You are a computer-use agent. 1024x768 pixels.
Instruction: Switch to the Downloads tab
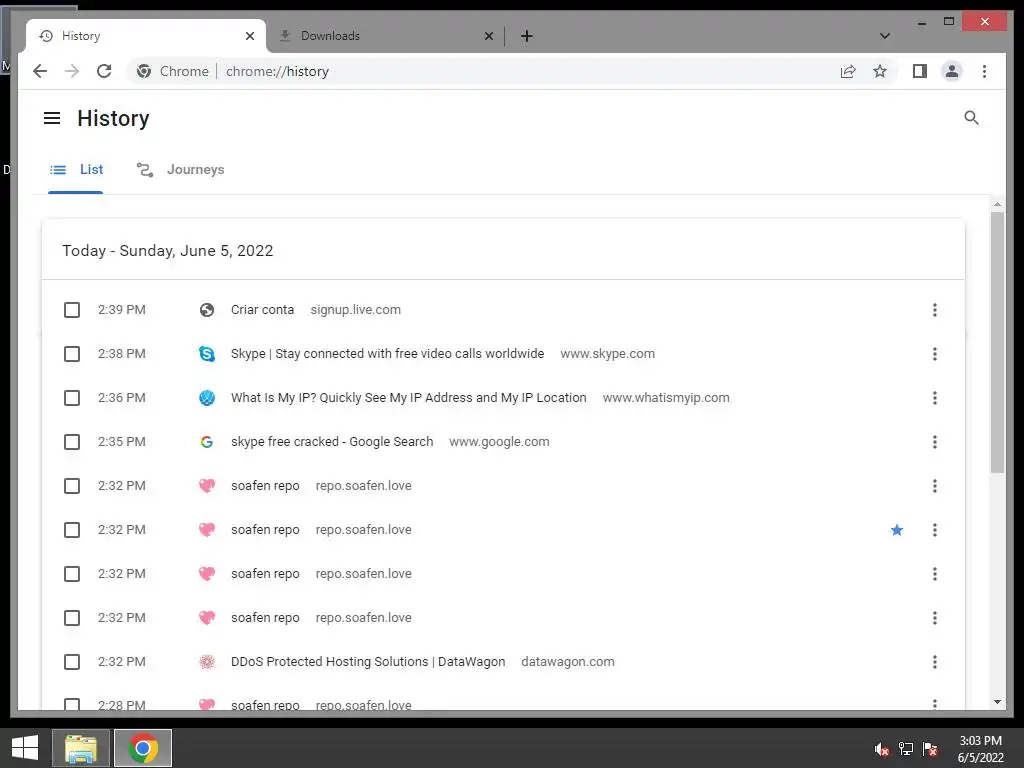[385, 36]
